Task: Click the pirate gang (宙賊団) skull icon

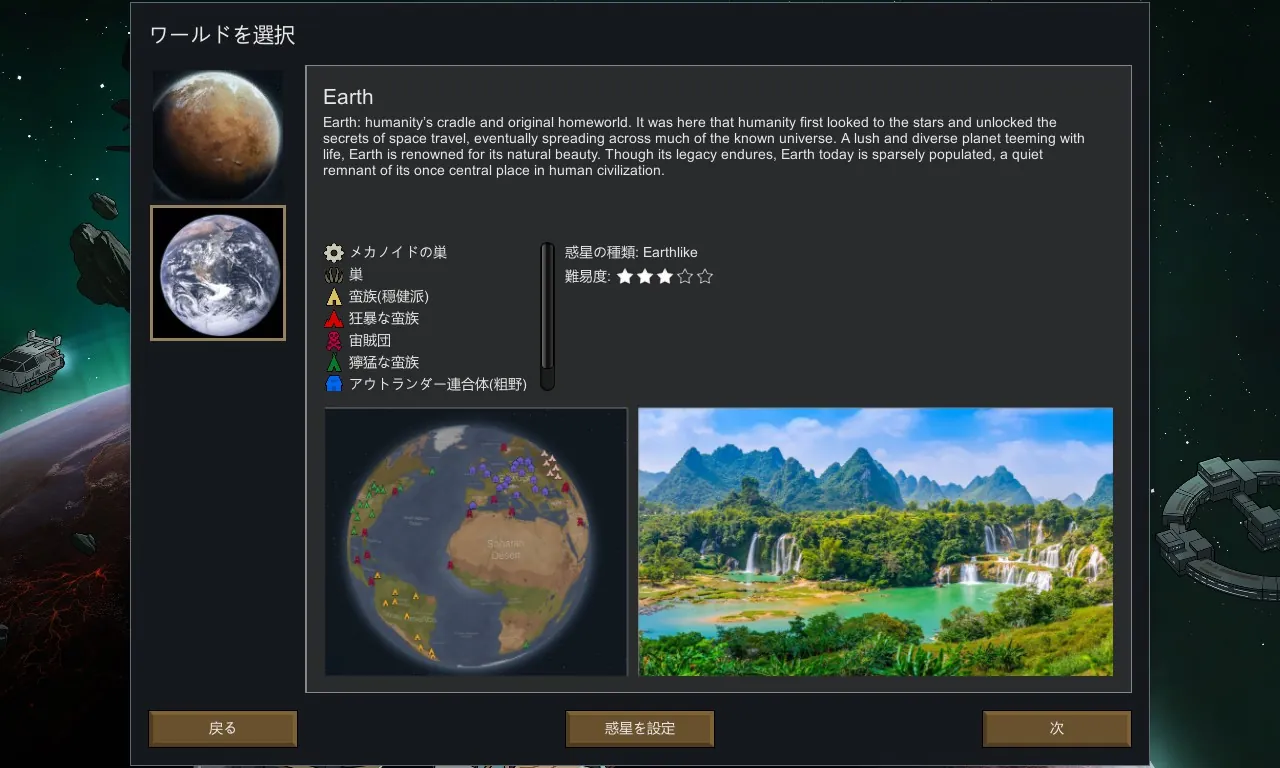Action: coord(334,341)
